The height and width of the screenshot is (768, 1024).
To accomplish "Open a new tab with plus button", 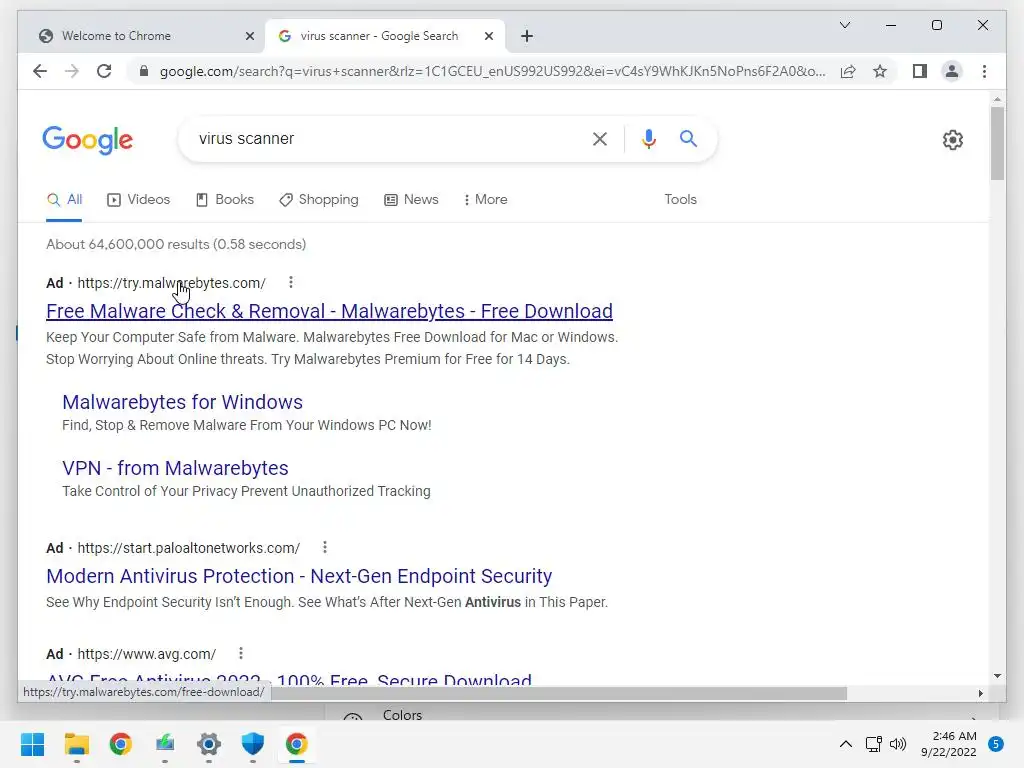I will coord(527,36).
